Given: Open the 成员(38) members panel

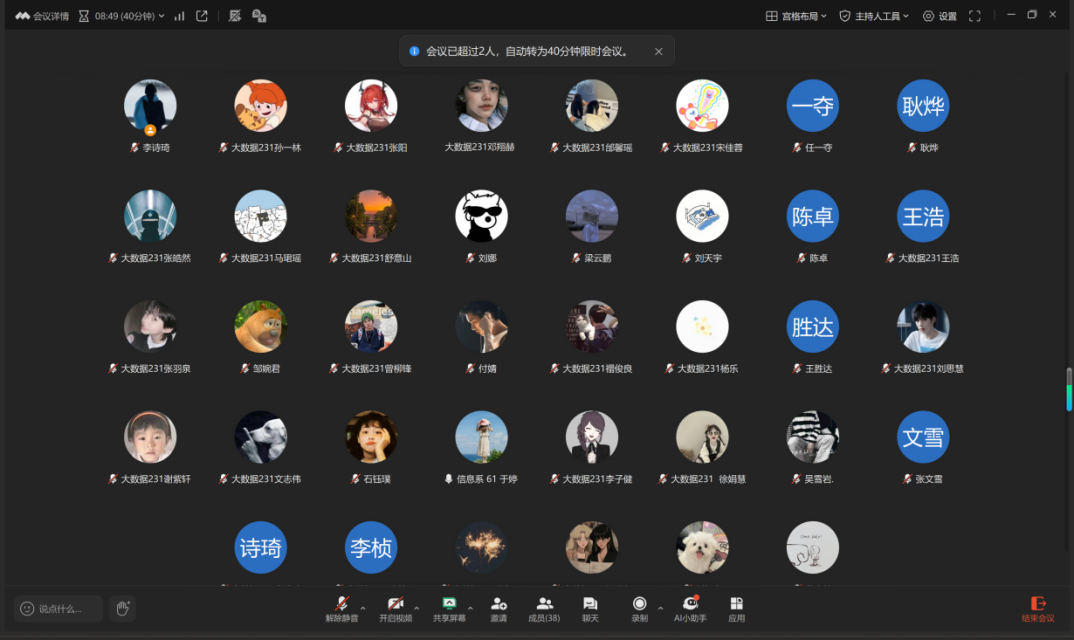Looking at the screenshot, I should point(544,608).
